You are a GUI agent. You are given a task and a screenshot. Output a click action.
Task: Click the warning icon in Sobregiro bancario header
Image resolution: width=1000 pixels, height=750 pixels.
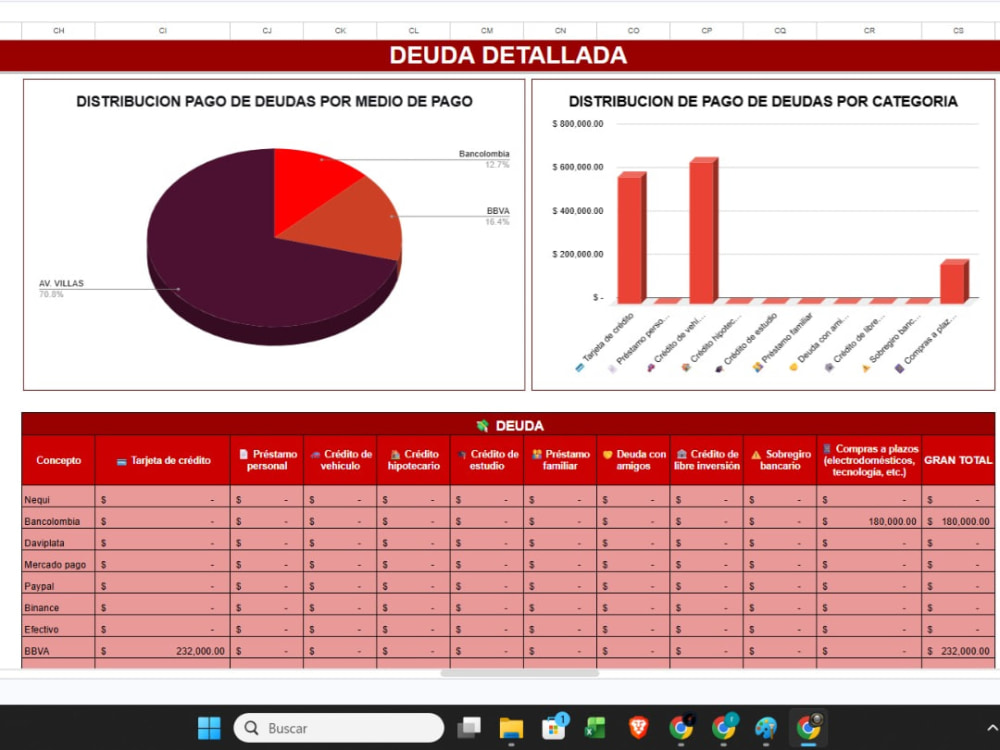(x=756, y=455)
